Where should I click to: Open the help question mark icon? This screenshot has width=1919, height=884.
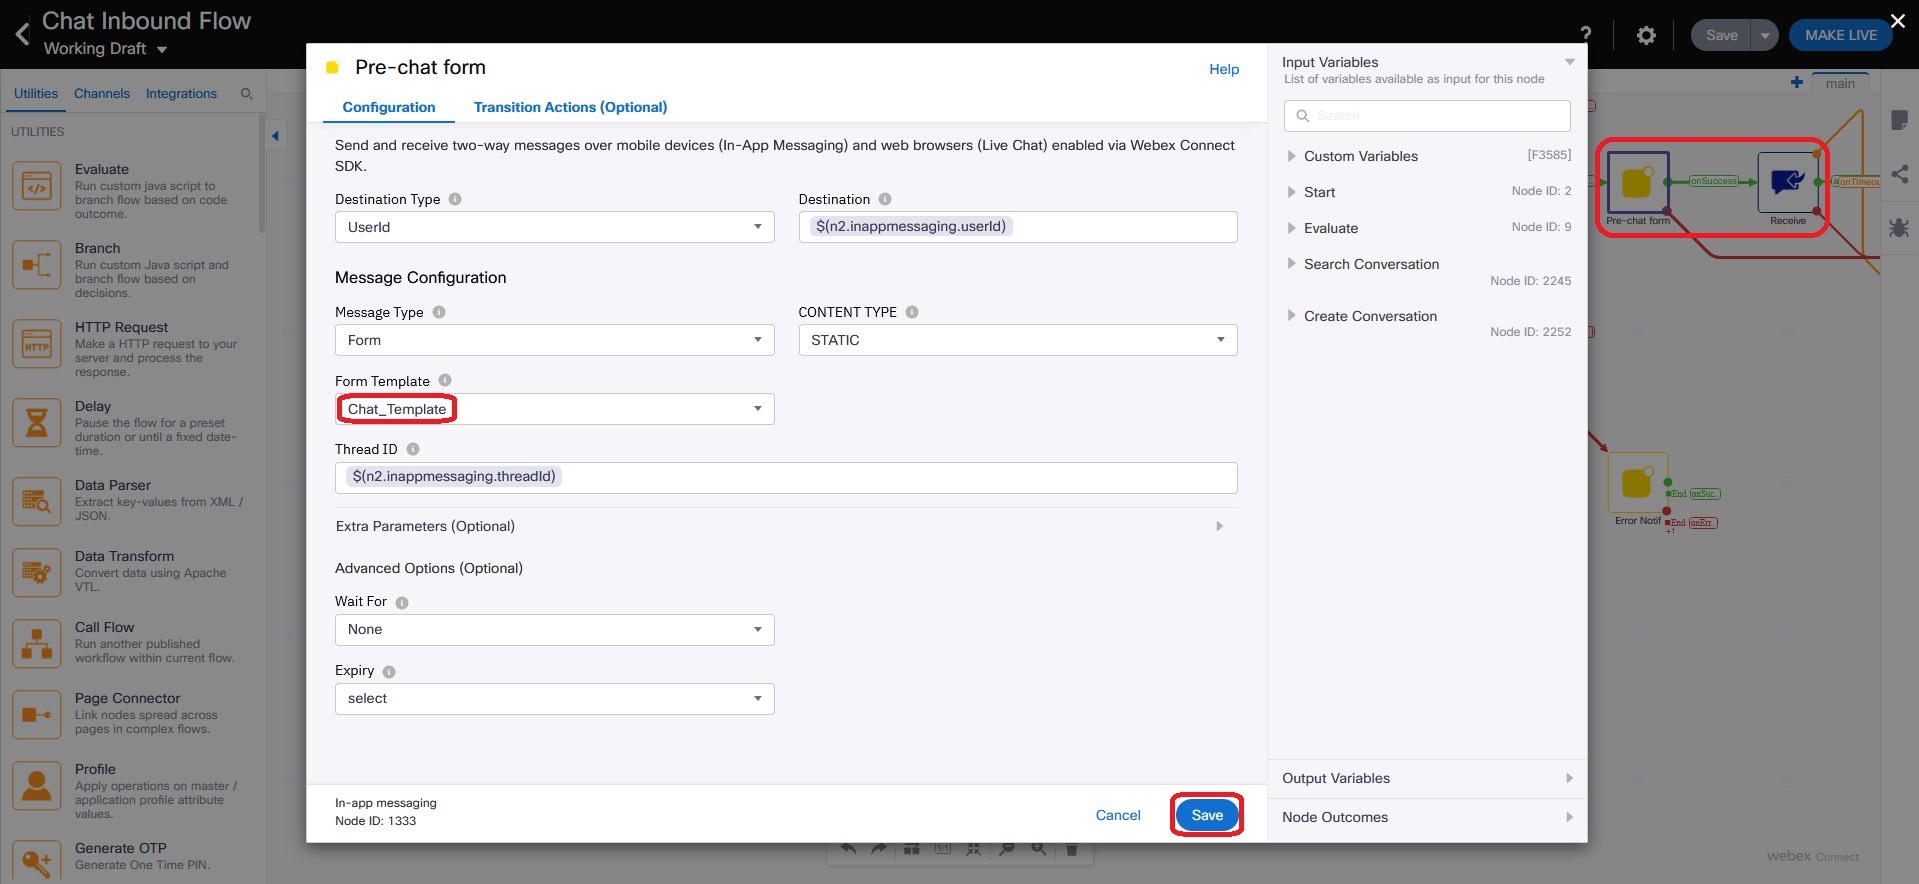pyautogui.click(x=1586, y=34)
